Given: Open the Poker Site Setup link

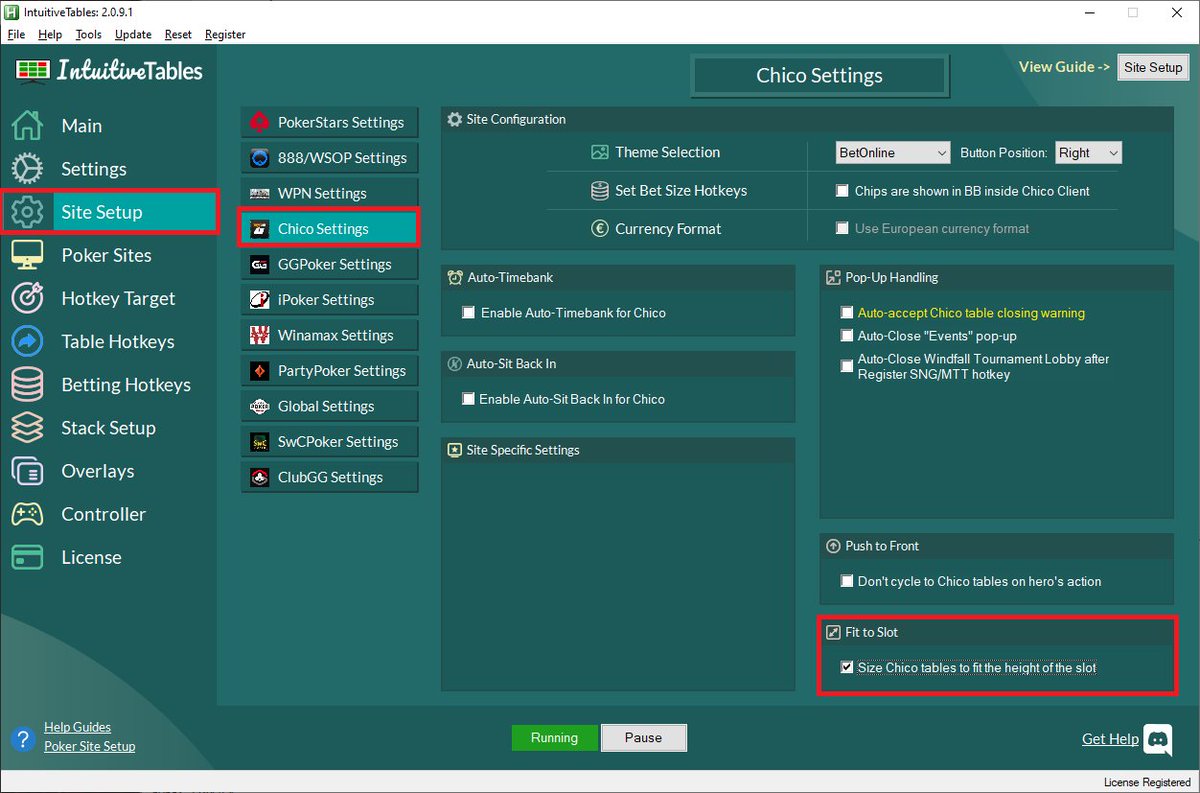Looking at the screenshot, I should (x=89, y=746).
